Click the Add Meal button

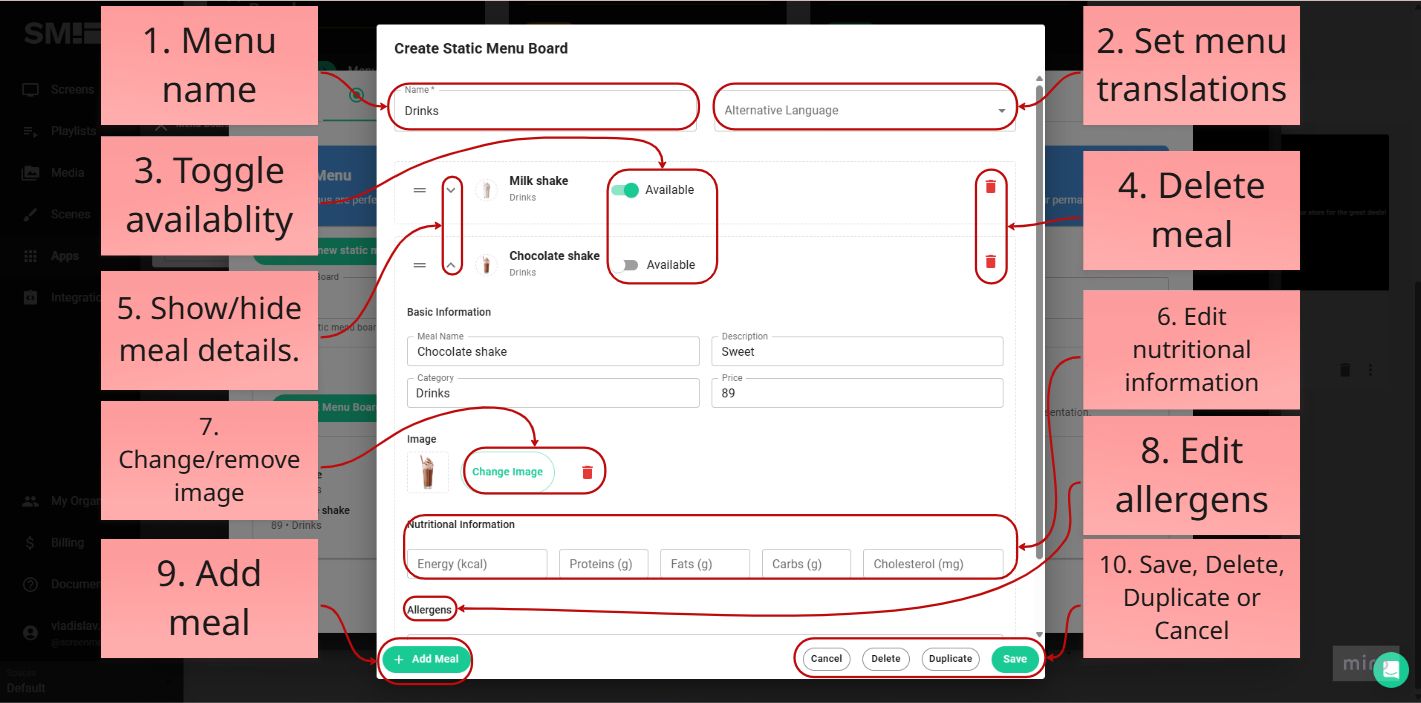pyautogui.click(x=426, y=659)
